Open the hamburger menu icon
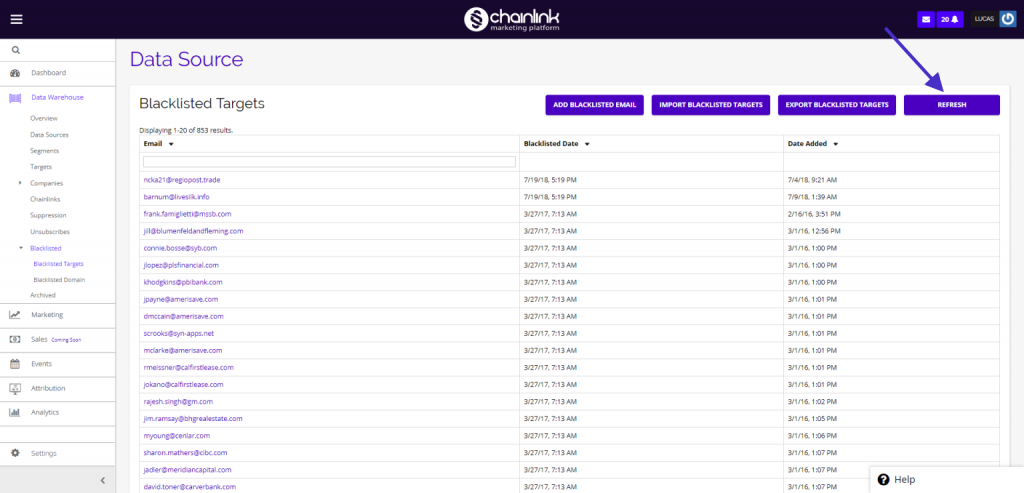1024x493 pixels. click(x=16, y=19)
